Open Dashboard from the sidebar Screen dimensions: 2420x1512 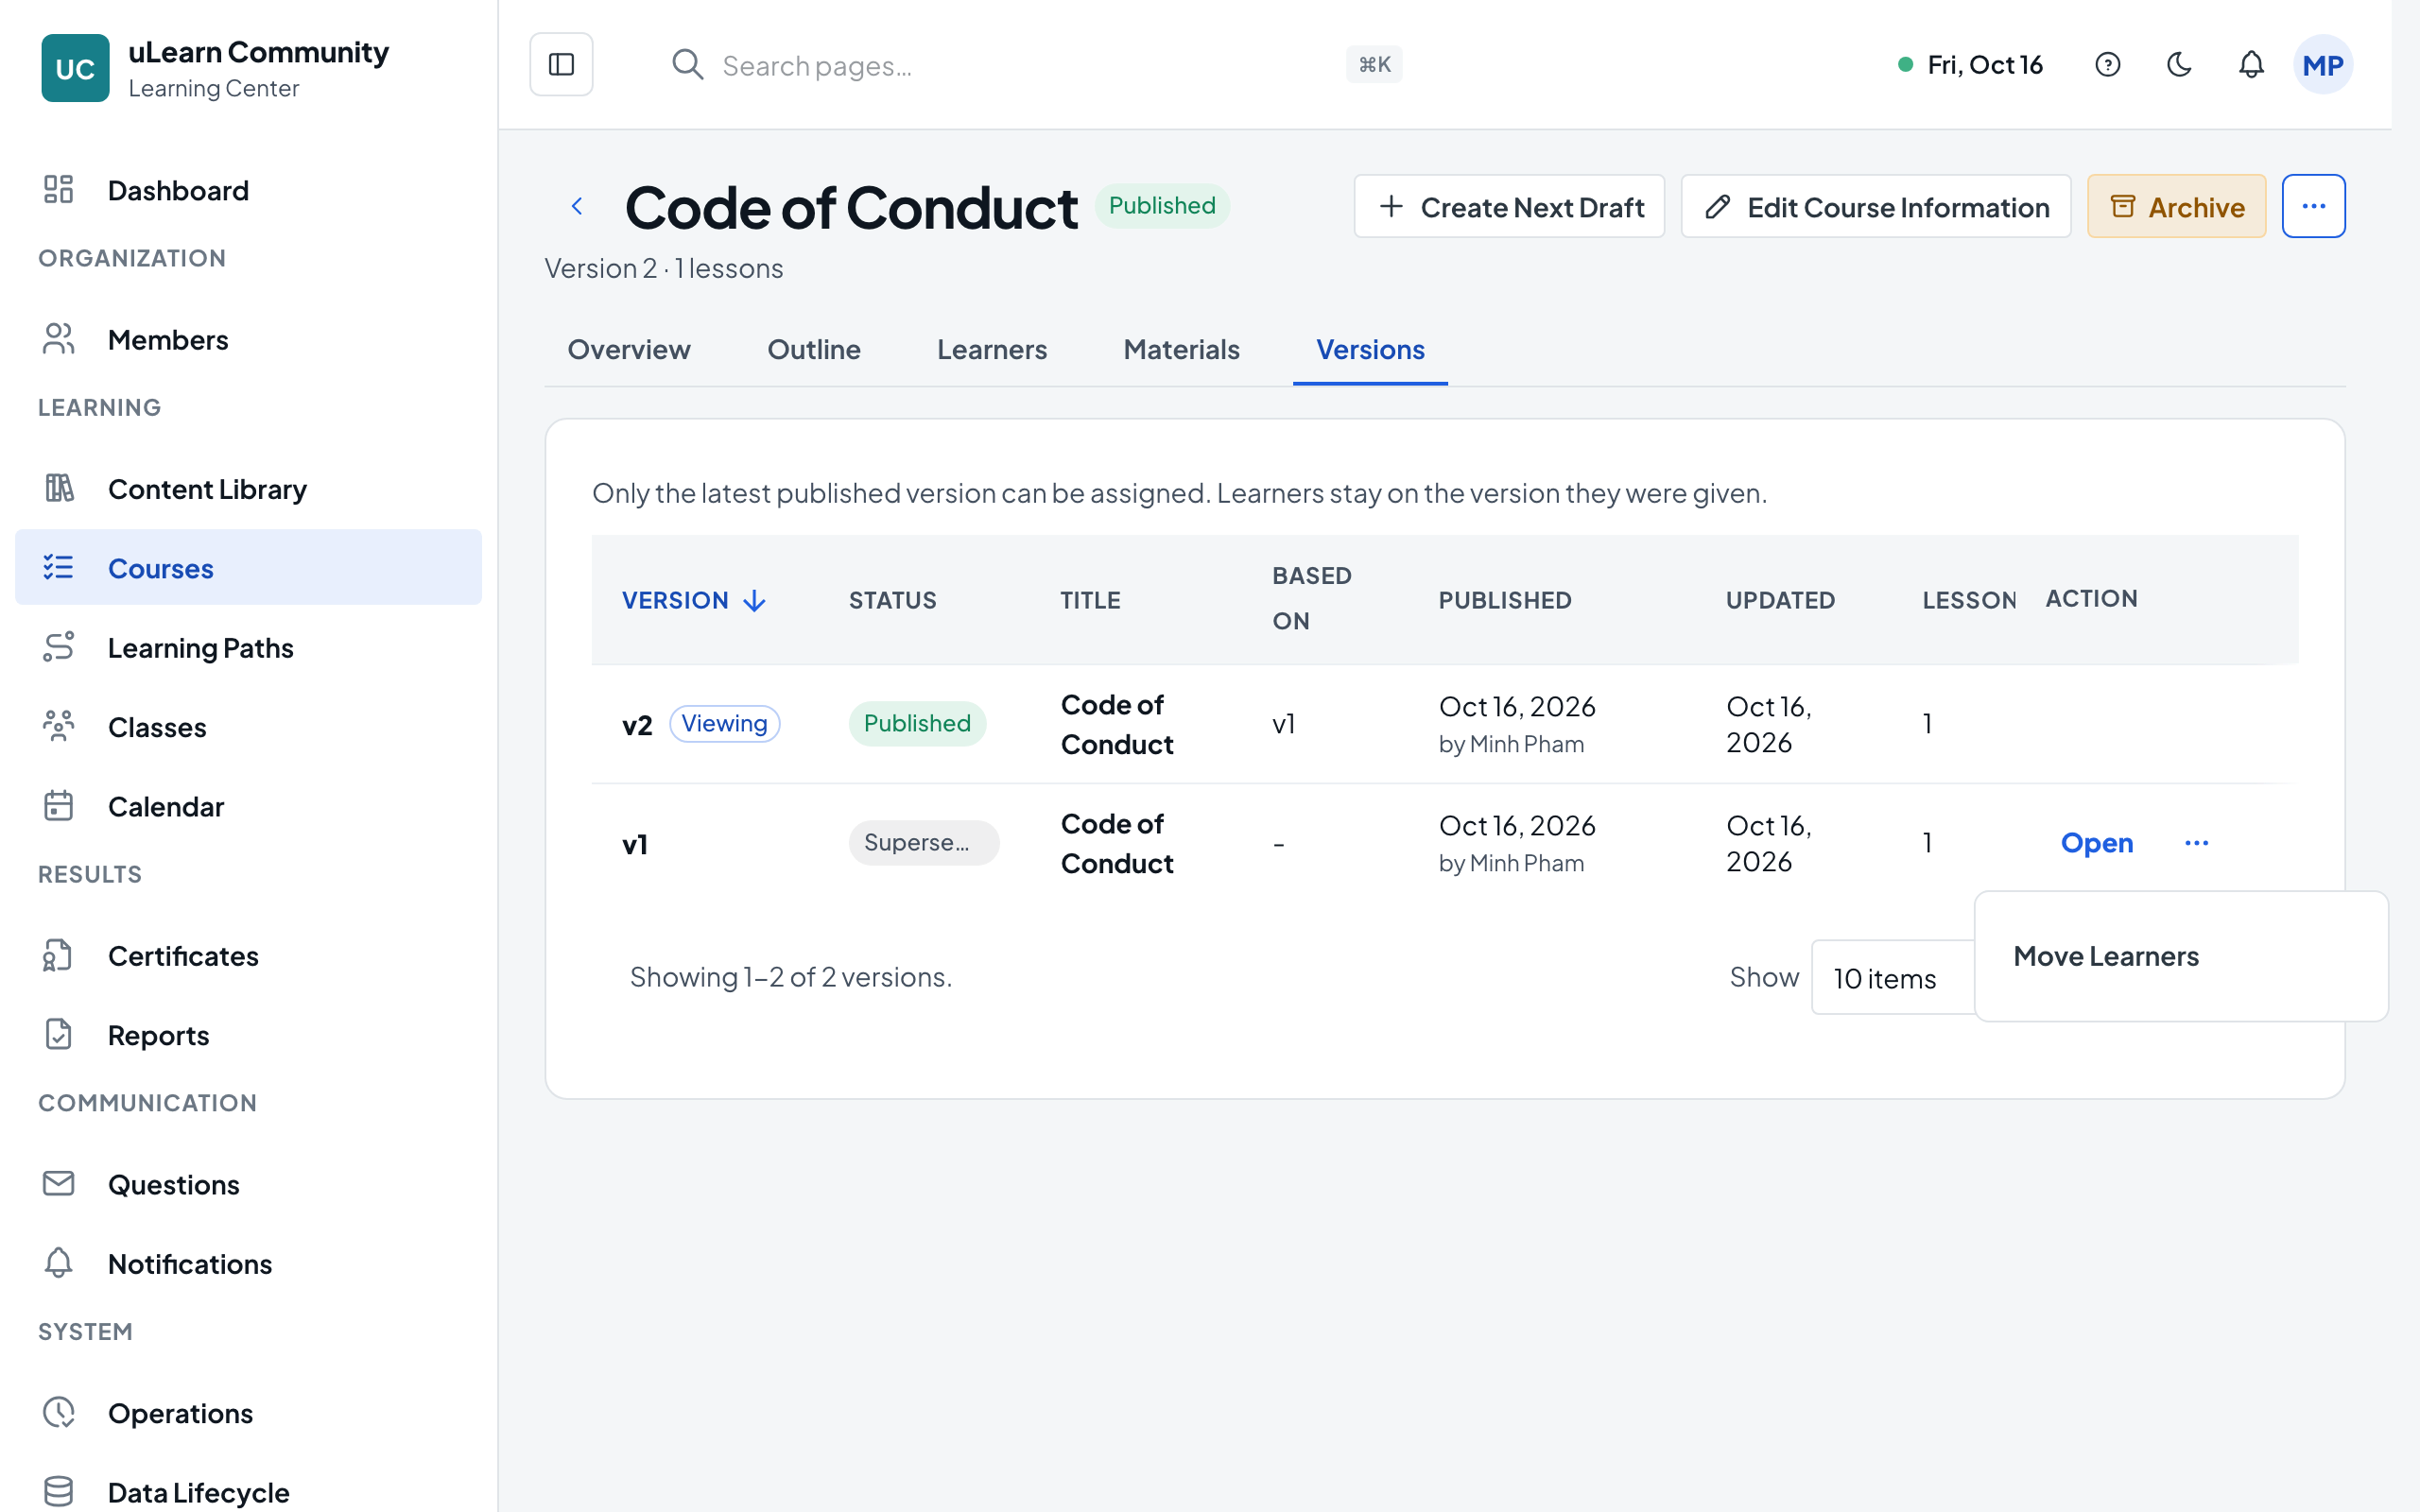248,190
